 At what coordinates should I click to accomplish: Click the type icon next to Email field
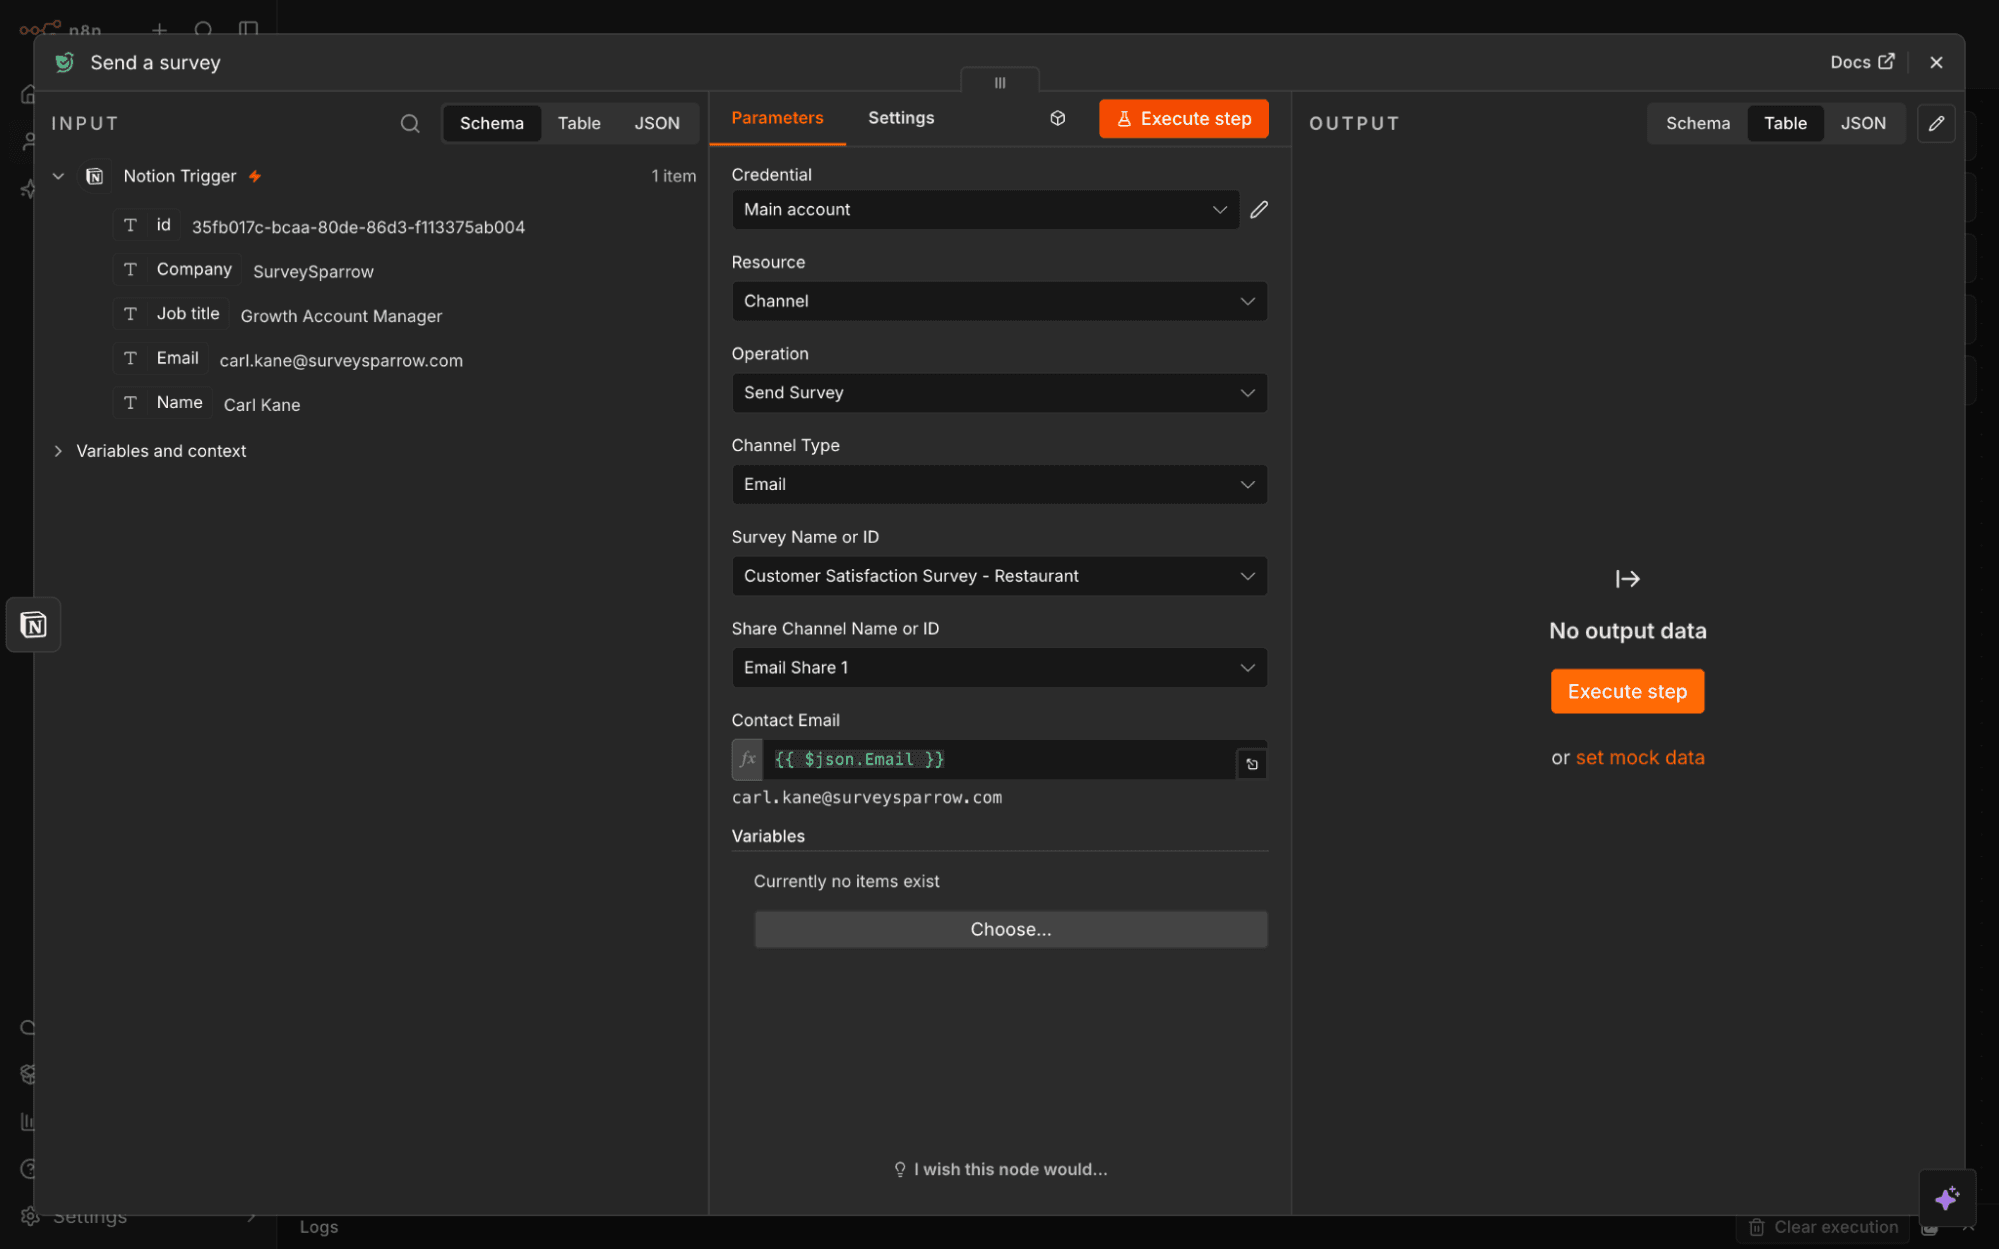pos(130,358)
